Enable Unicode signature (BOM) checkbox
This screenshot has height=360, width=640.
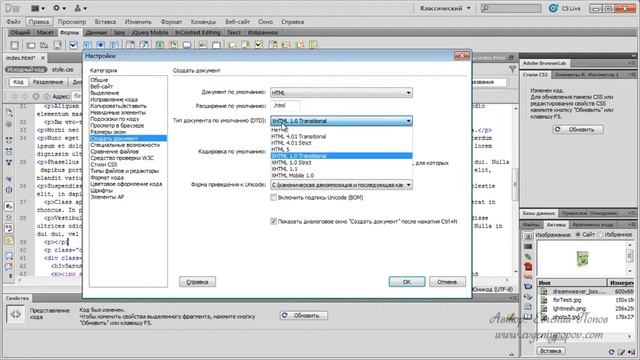[273, 198]
